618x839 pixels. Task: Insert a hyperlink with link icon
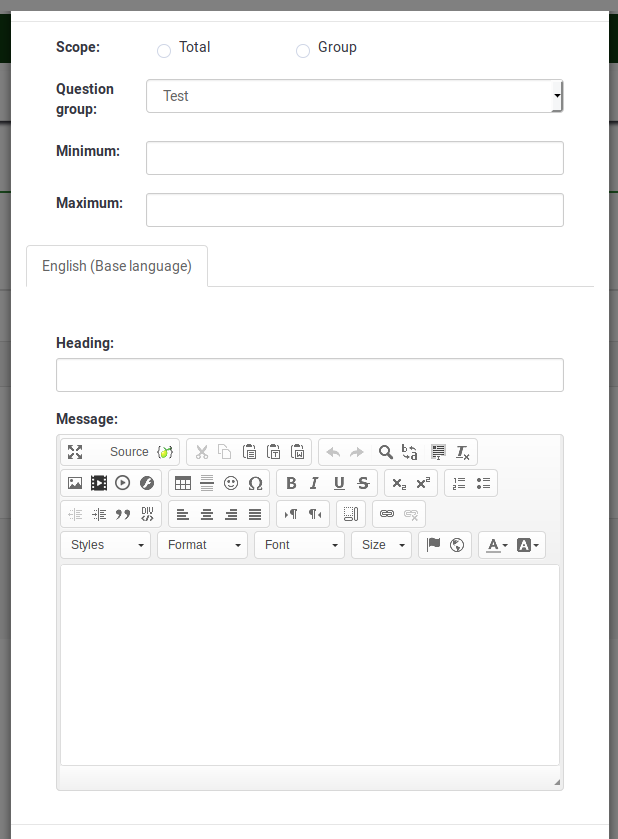click(387, 514)
